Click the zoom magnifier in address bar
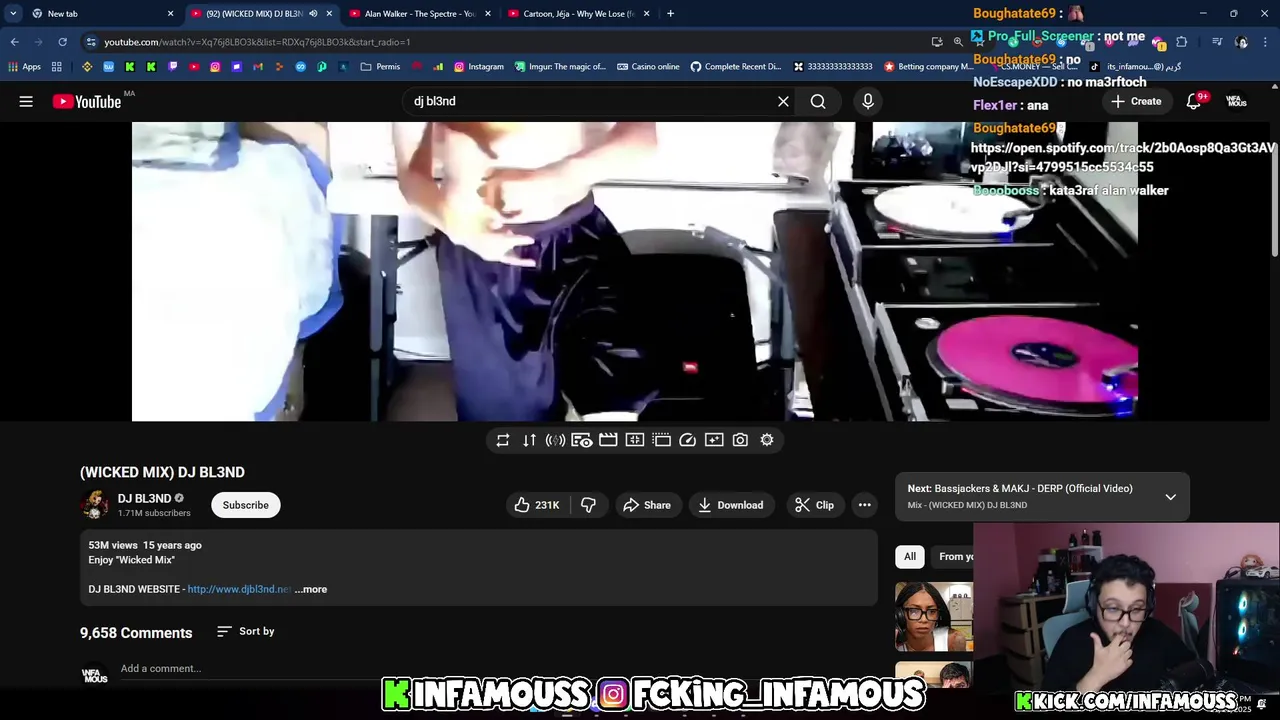Viewport: 1280px width, 720px height. [x=958, y=42]
